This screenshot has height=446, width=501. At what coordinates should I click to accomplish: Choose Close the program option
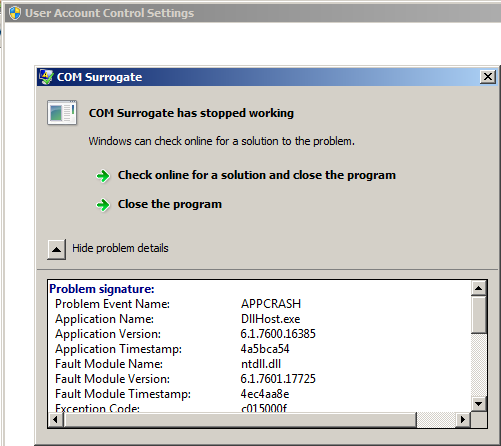coord(170,204)
